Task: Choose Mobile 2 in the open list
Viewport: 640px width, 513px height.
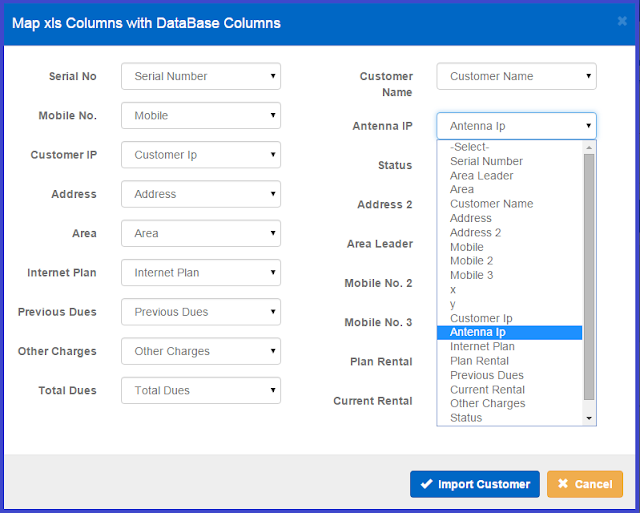Action: (x=509, y=261)
